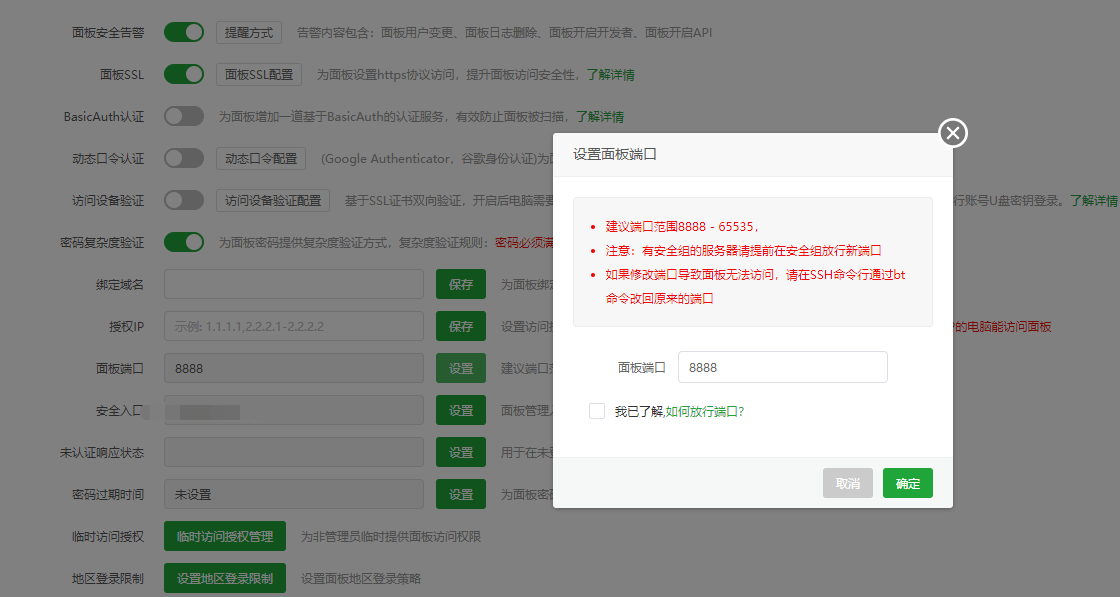Confirm with the 确定 button
Viewport: 1120px width, 597px height.
click(907, 483)
